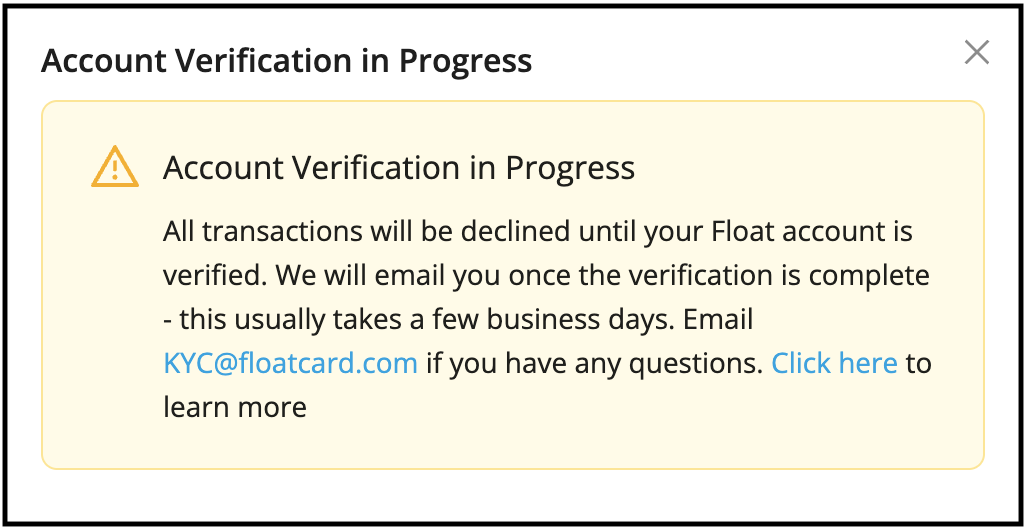Click the word "to" after Click here
Viewport: 1026px width, 530px height.
coord(918,363)
